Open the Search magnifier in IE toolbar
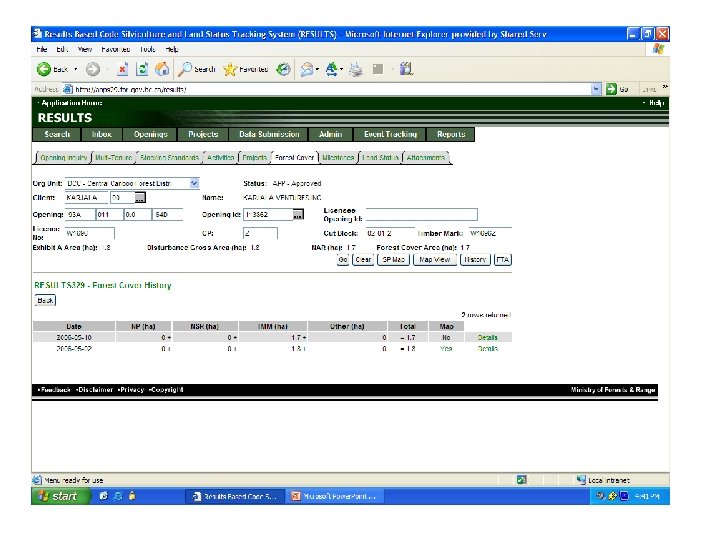 click(185, 69)
